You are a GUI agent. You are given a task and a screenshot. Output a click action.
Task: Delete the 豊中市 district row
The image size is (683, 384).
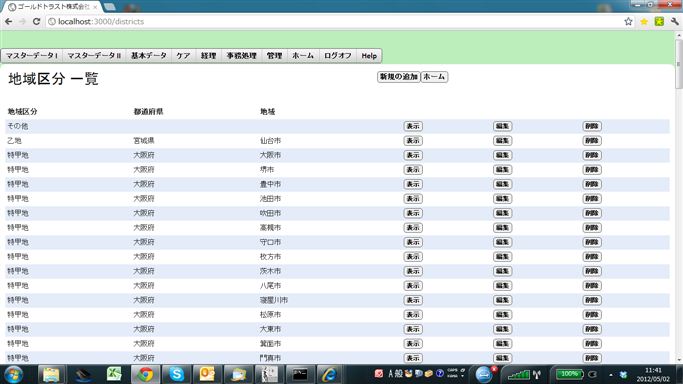(592, 184)
